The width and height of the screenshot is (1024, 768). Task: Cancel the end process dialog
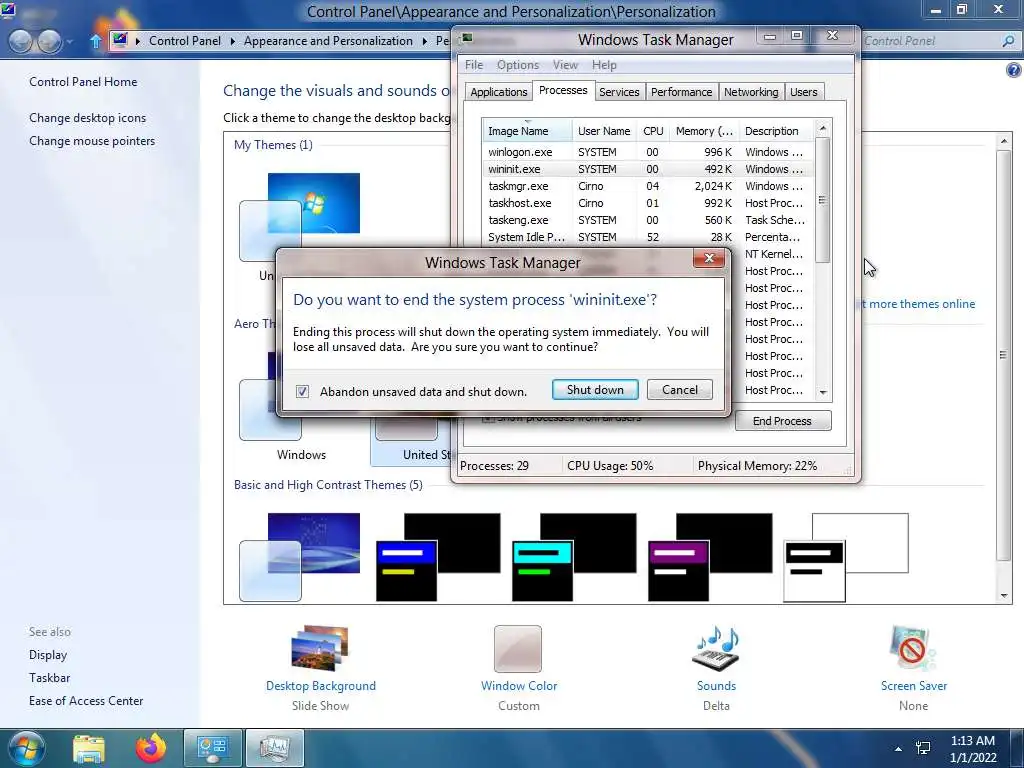pos(679,390)
